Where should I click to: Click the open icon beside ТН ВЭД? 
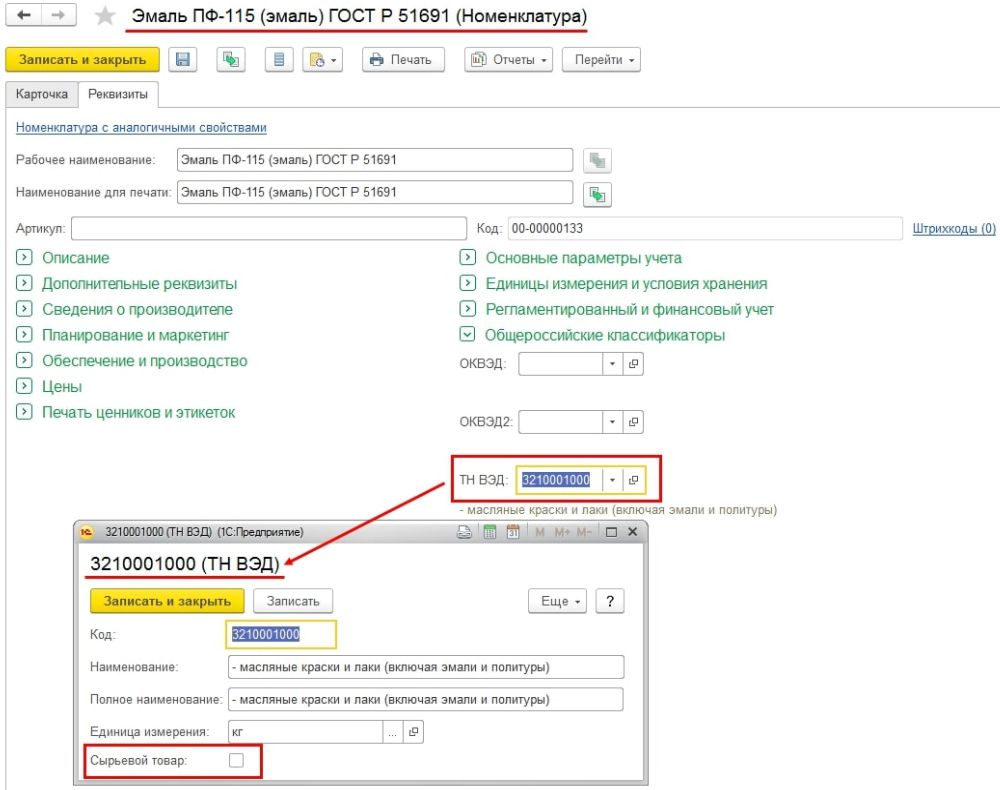(x=633, y=480)
